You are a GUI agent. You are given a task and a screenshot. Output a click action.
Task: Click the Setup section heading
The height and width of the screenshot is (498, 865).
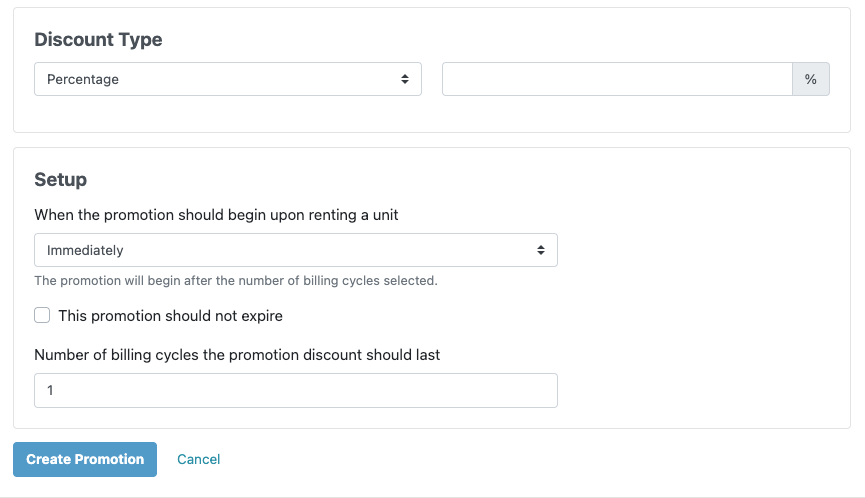60,180
